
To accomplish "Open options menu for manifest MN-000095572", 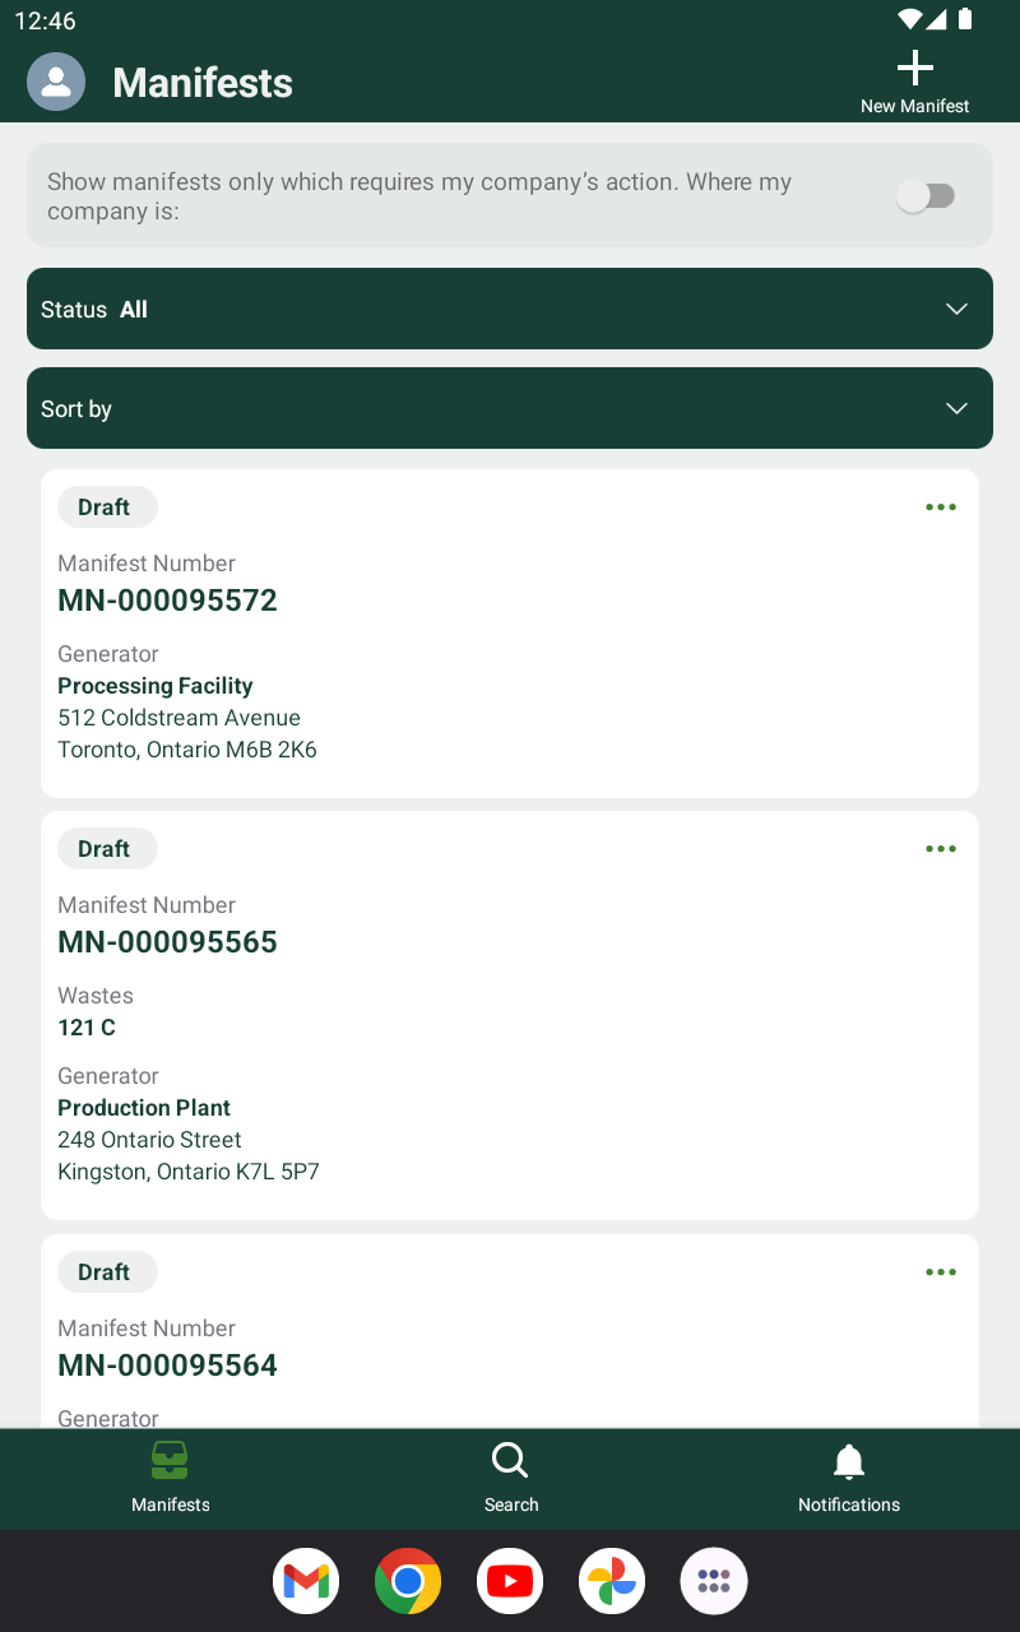I will click(940, 507).
